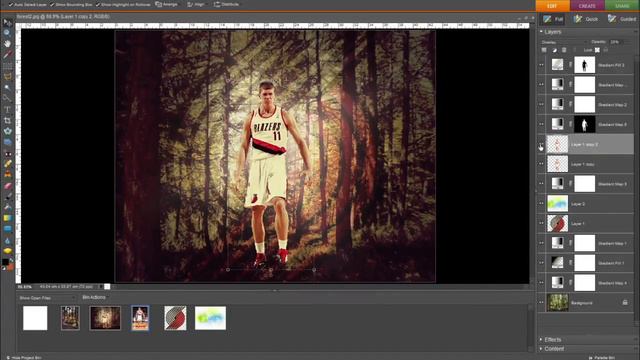Click Hide Project Bin
Image resolution: width=640 pixels, height=360 pixels.
[x=24, y=358]
